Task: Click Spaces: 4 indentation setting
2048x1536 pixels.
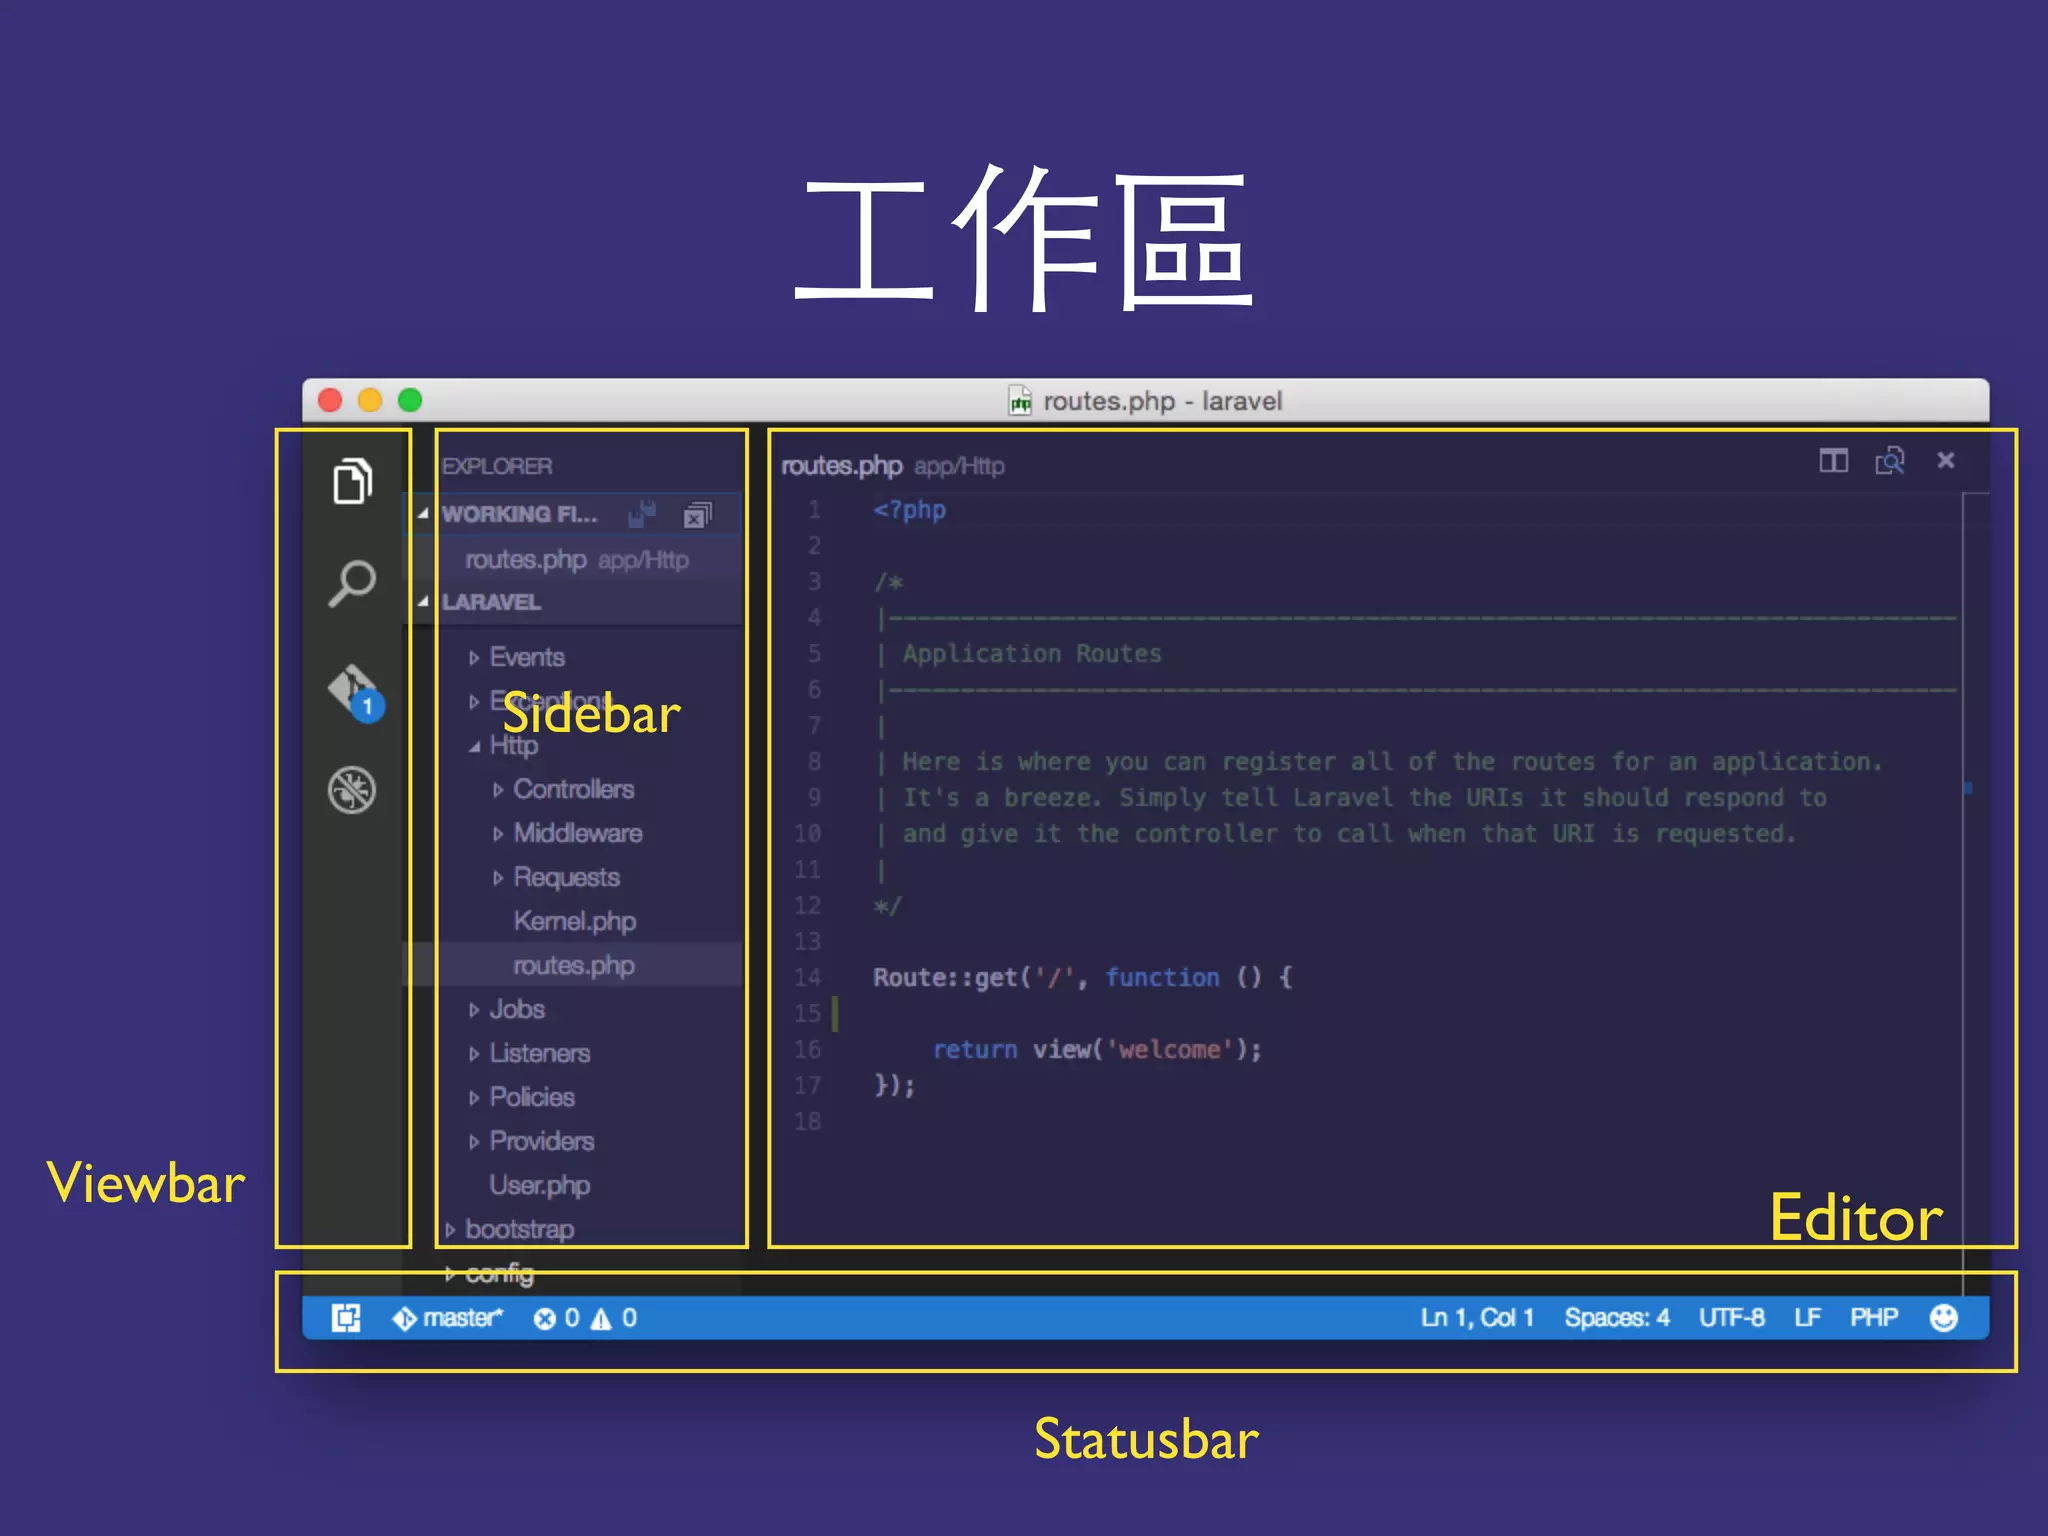Action: (x=1617, y=1318)
